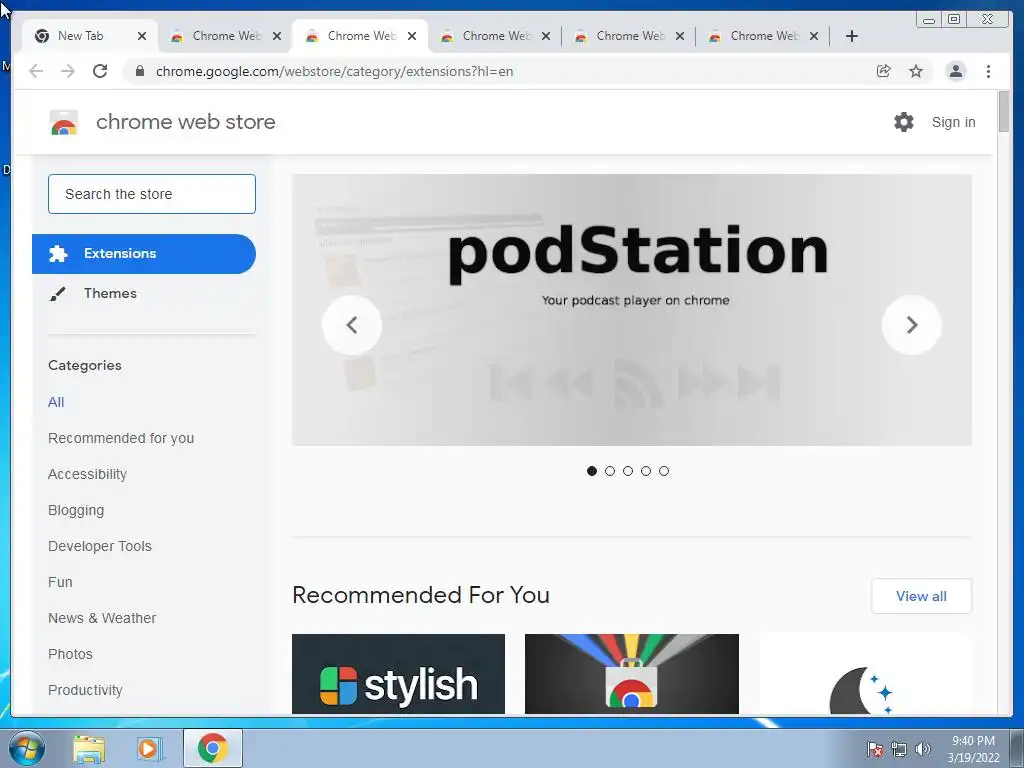Viewport: 1024px width, 768px height.
Task: Show previous carousel slide
Action: click(352, 325)
